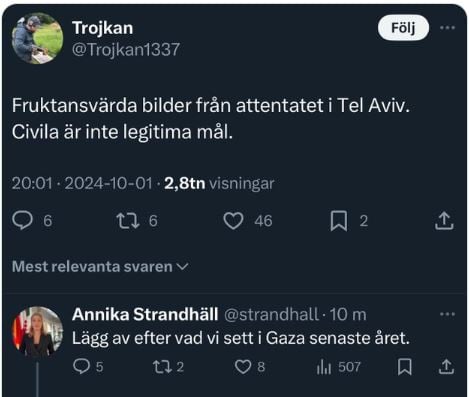Share the main tweet via share icon
Screen dimensions: 469x397
click(x=444, y=221)
